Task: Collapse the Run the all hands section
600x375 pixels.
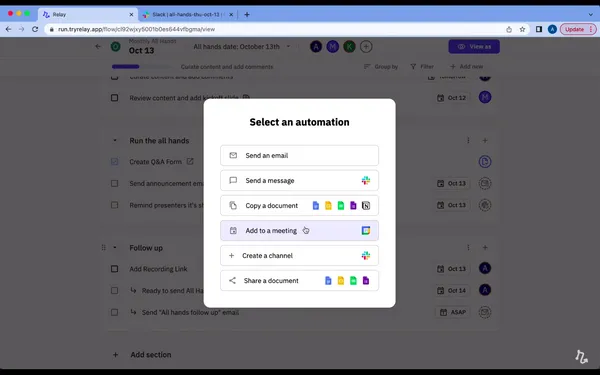Action: 115,140
